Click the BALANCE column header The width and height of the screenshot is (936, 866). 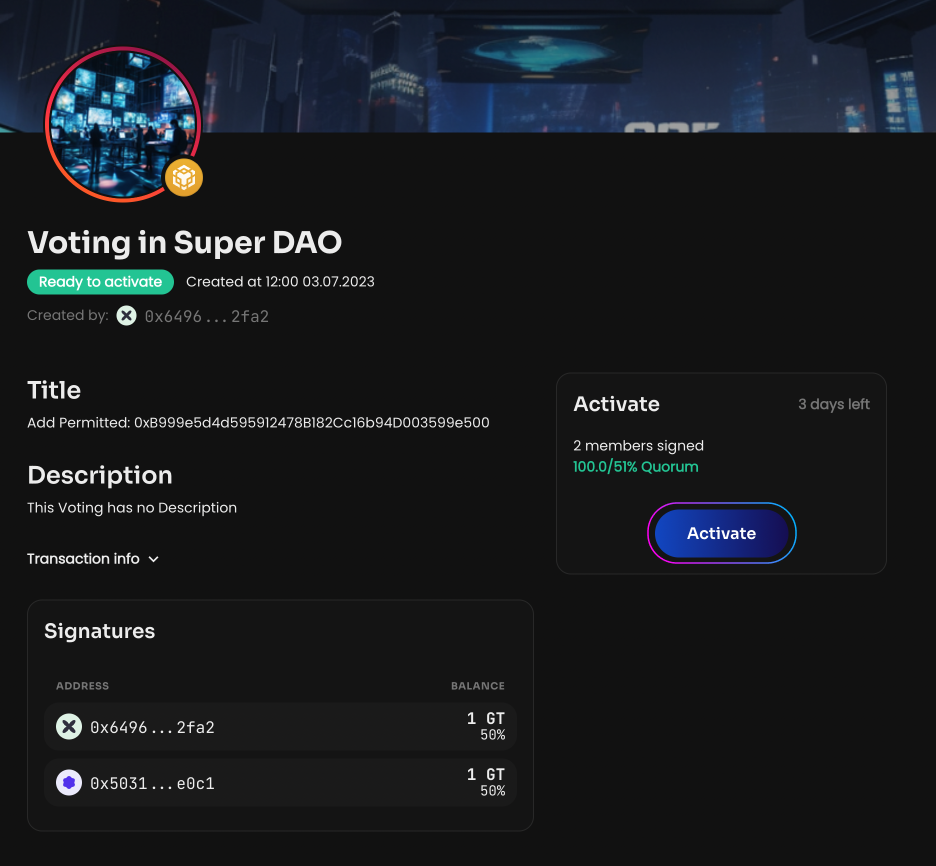pos(478,686)
